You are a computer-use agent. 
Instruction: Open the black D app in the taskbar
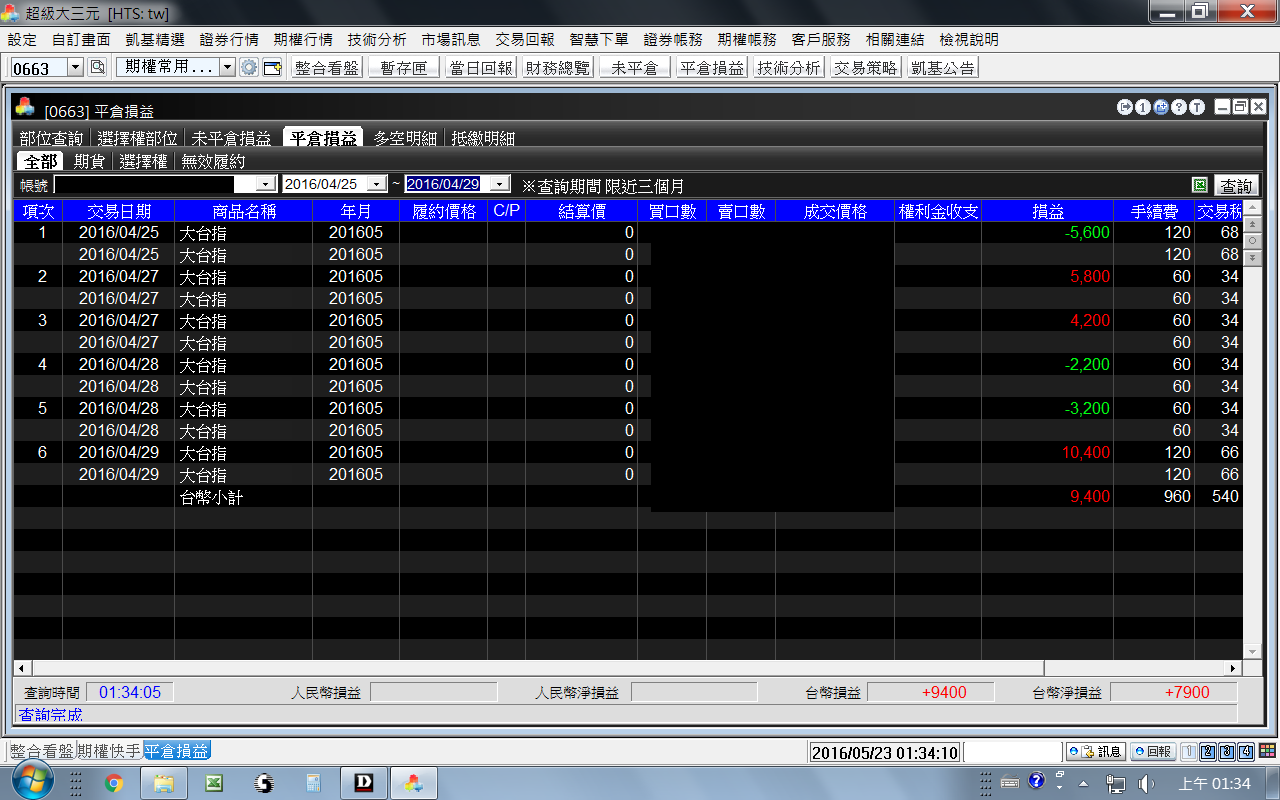(363, 783)
